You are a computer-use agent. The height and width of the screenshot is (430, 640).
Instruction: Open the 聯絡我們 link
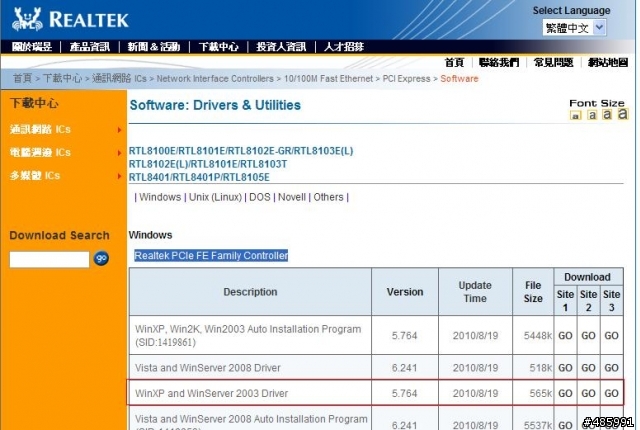[x=499, y=62]
